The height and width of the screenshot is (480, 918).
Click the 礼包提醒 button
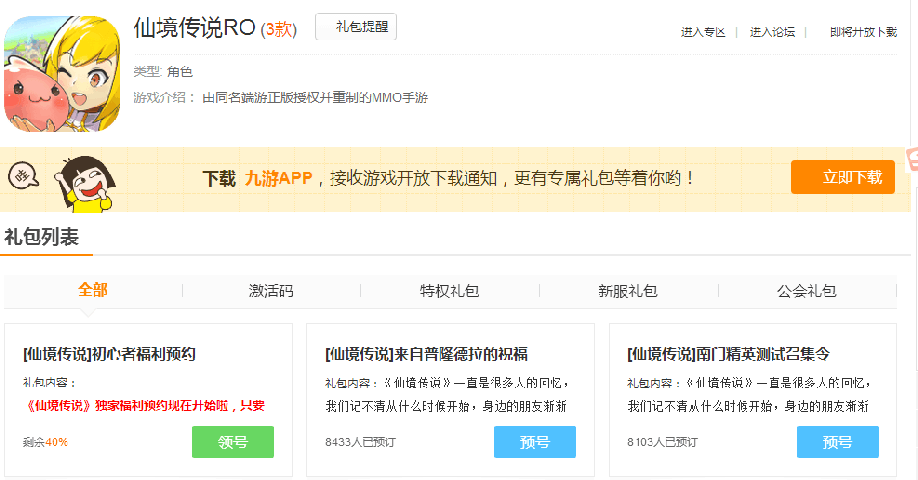(x=356, y=27)
